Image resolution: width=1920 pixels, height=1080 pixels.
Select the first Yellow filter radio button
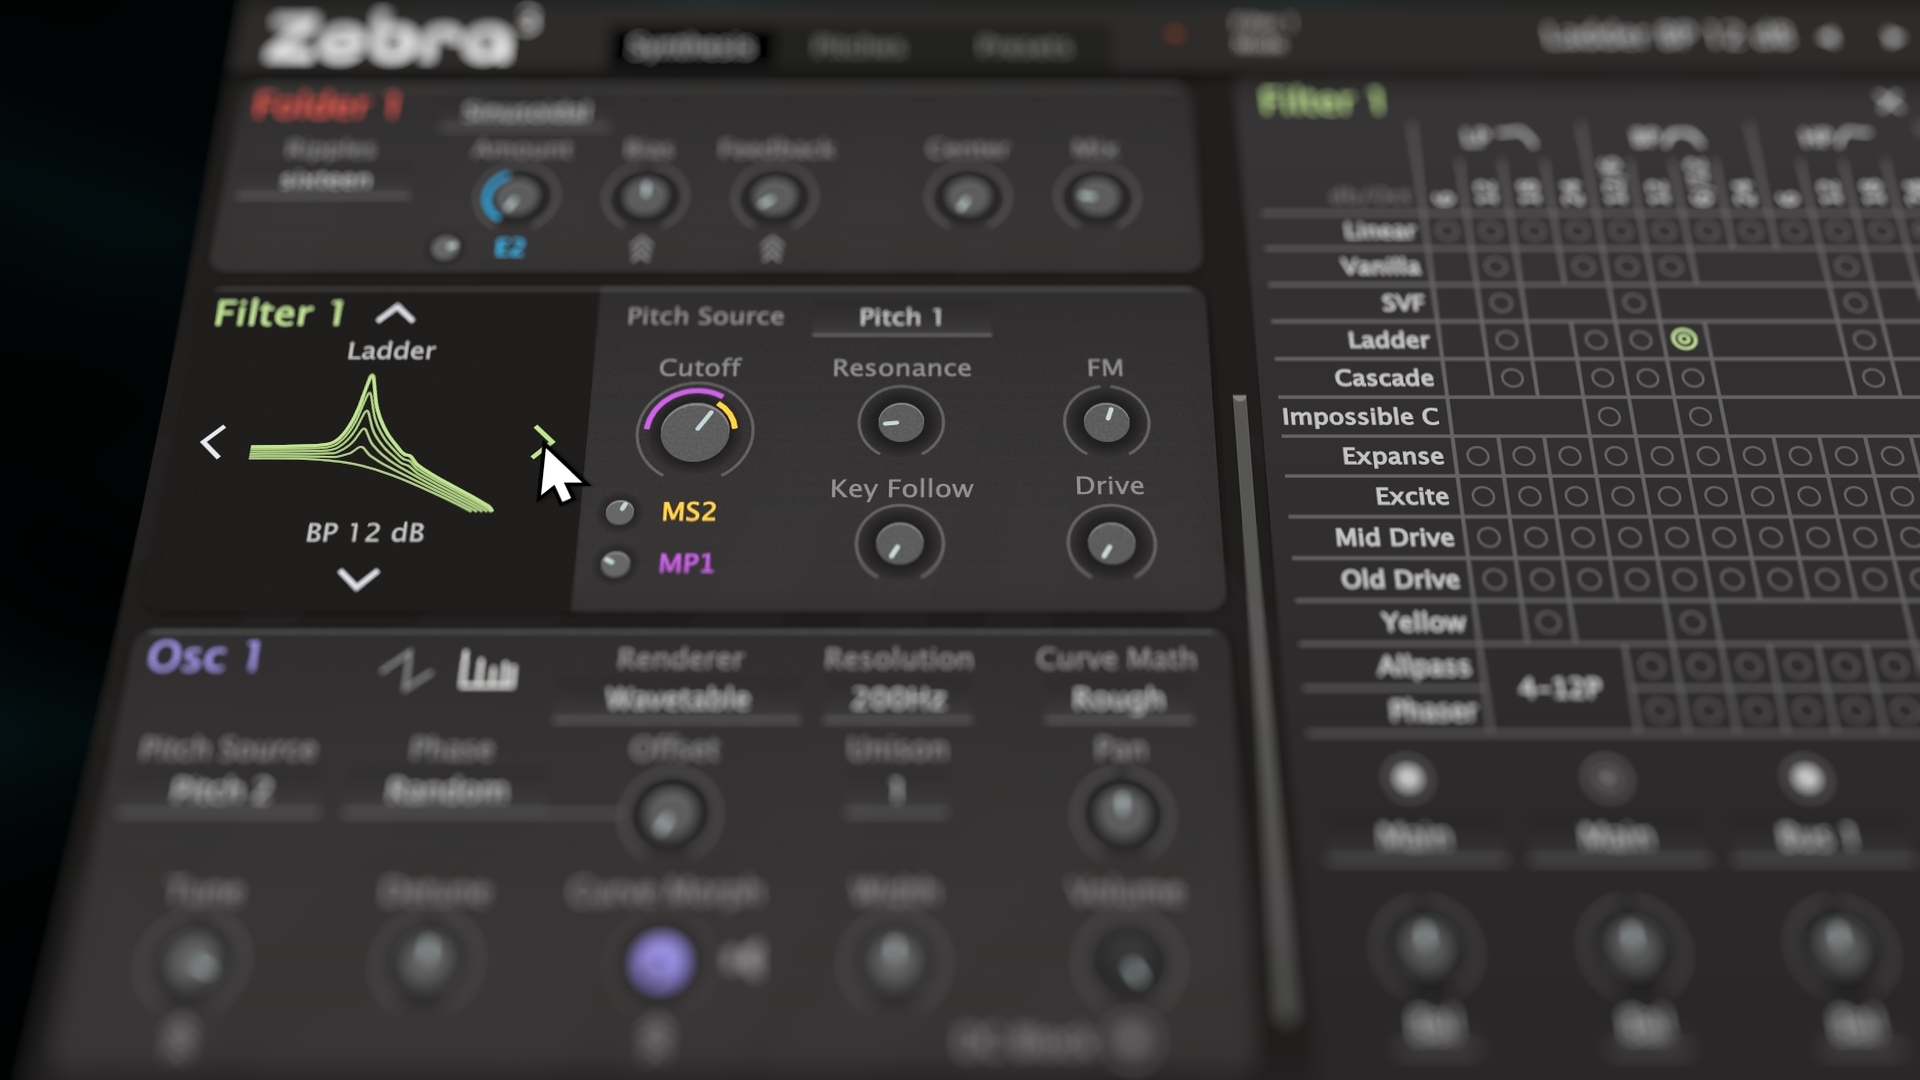pyautogui.click(x=1548, y=623)
